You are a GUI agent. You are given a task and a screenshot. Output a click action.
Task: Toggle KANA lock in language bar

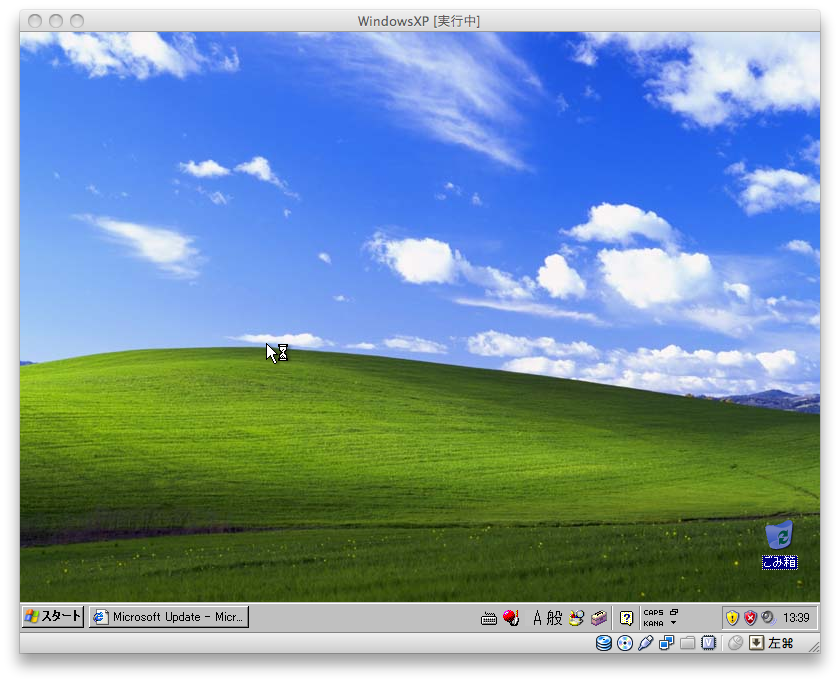click(x=653, y=624)
